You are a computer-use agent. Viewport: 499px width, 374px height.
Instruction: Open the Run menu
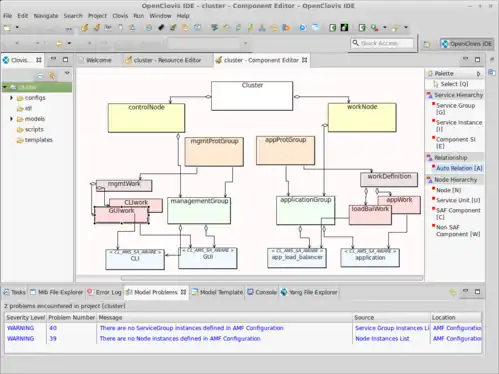click(139, 16)
